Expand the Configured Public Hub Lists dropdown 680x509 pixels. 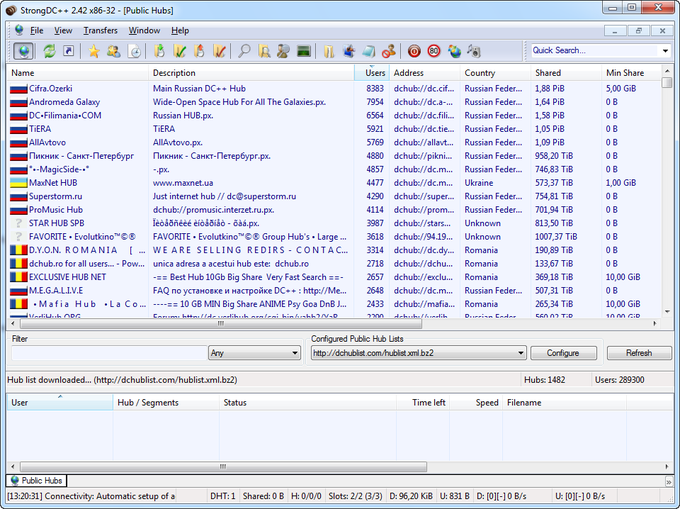coord(521,353)
